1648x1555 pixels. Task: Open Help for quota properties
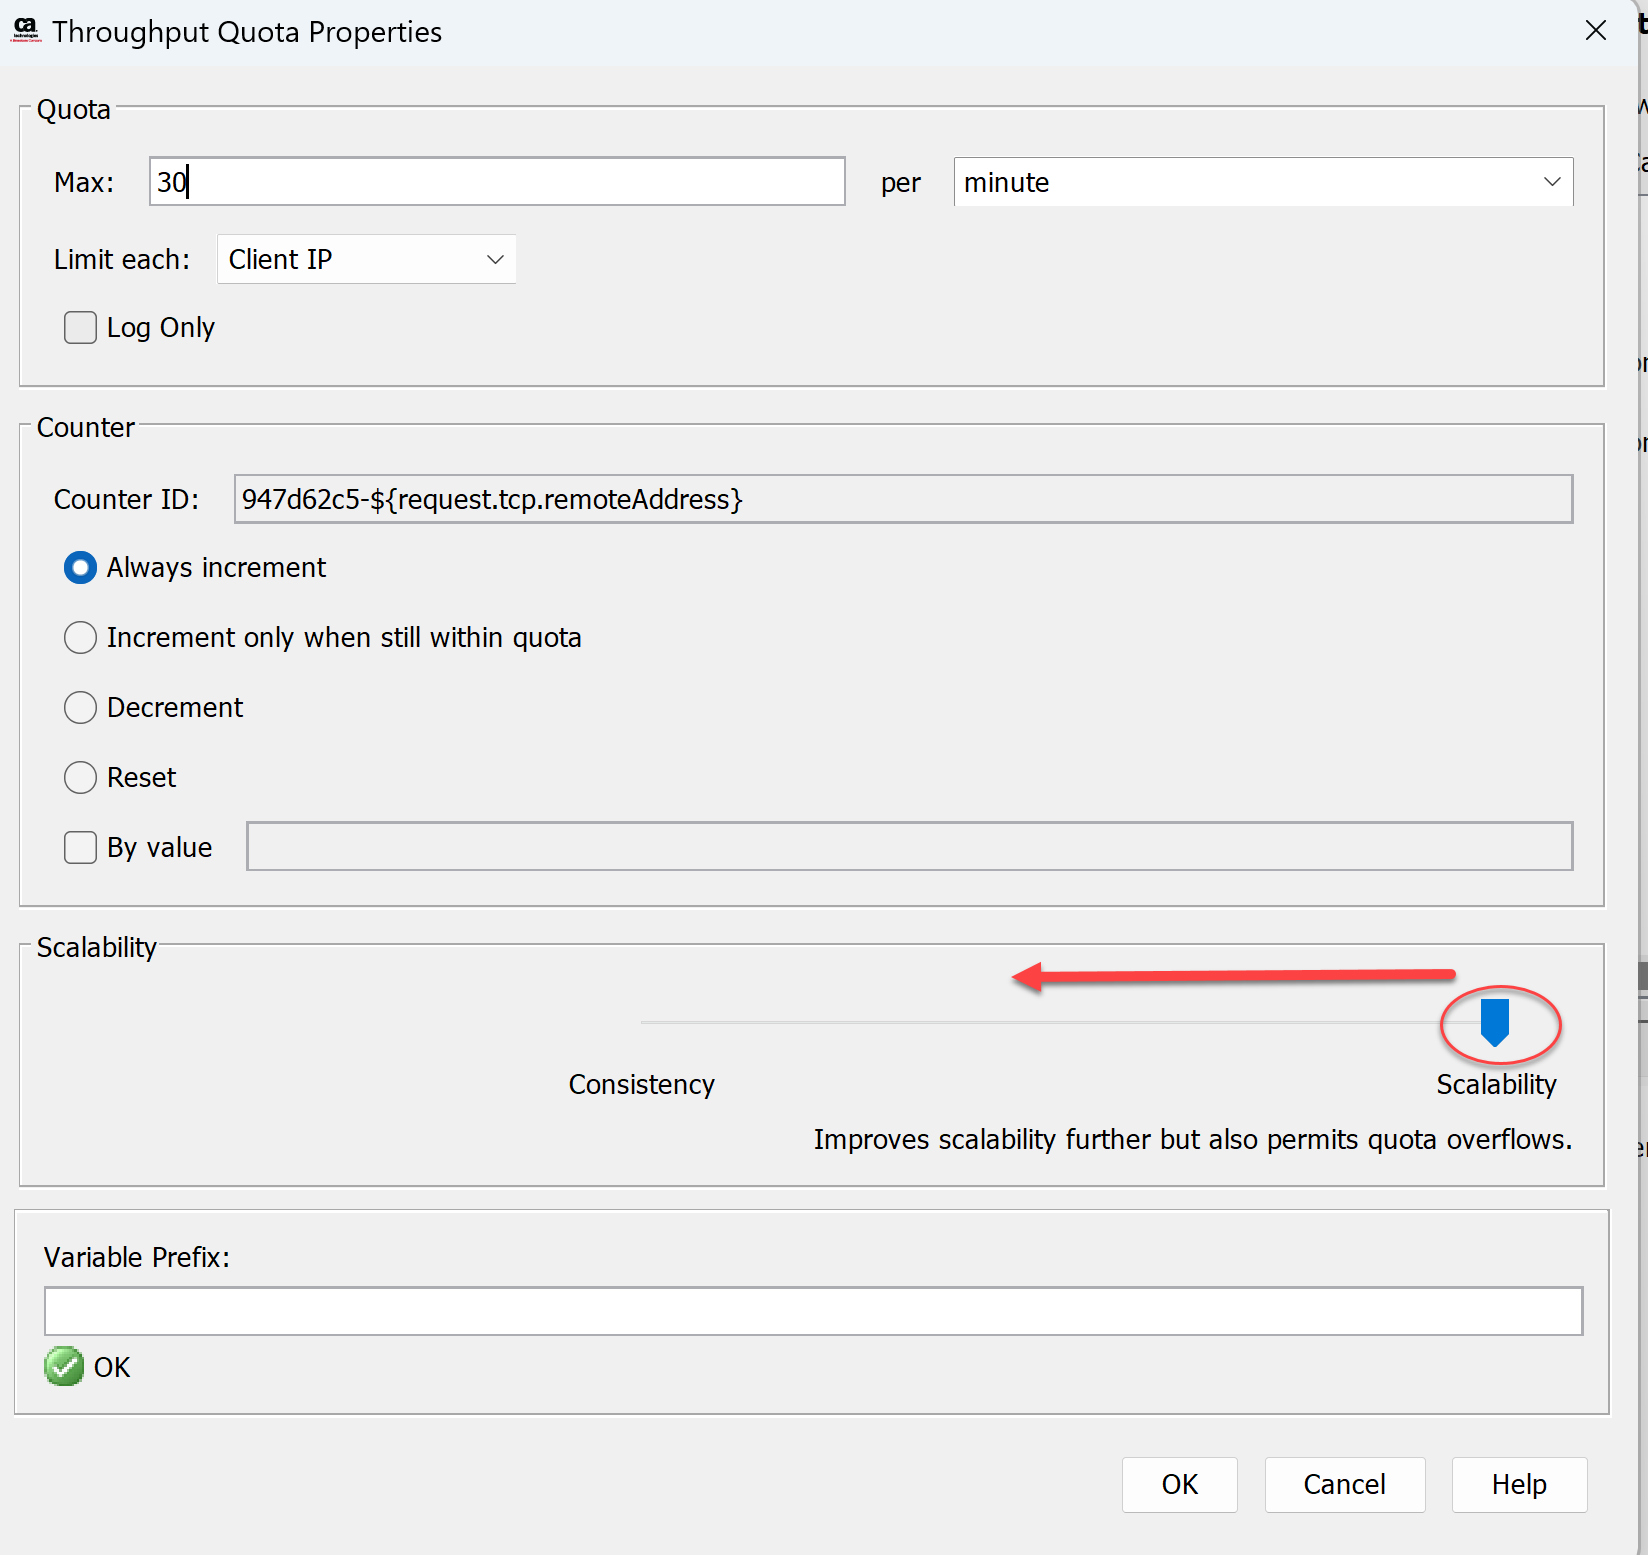pyautogui.click(x=1518, y=1485)
